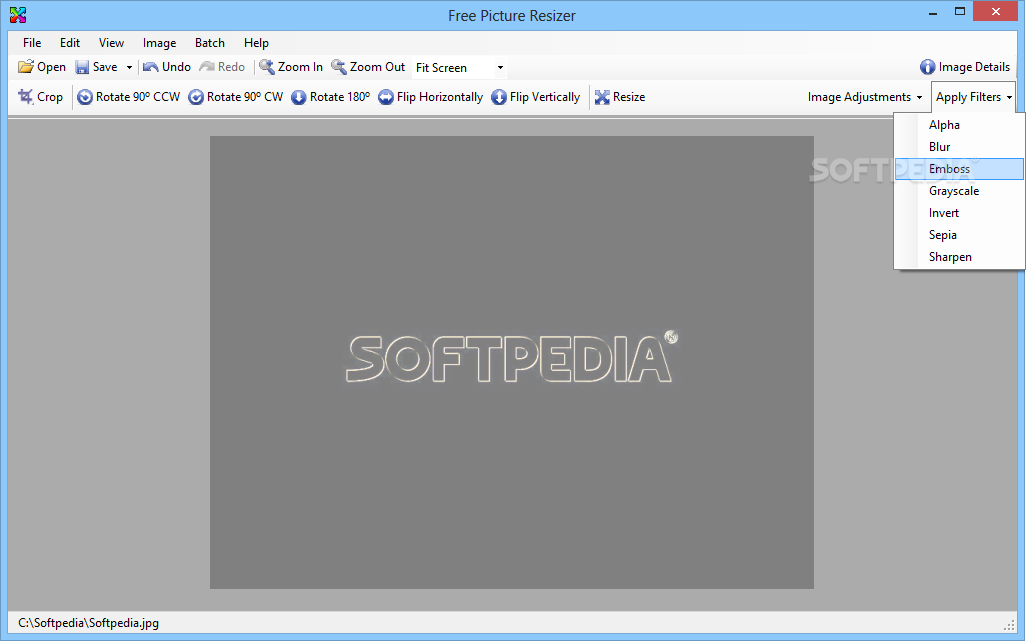The width and height of the screenshot is (1026, 641).
Task: Choose the Emboss filter
Action: click(959, 169)
